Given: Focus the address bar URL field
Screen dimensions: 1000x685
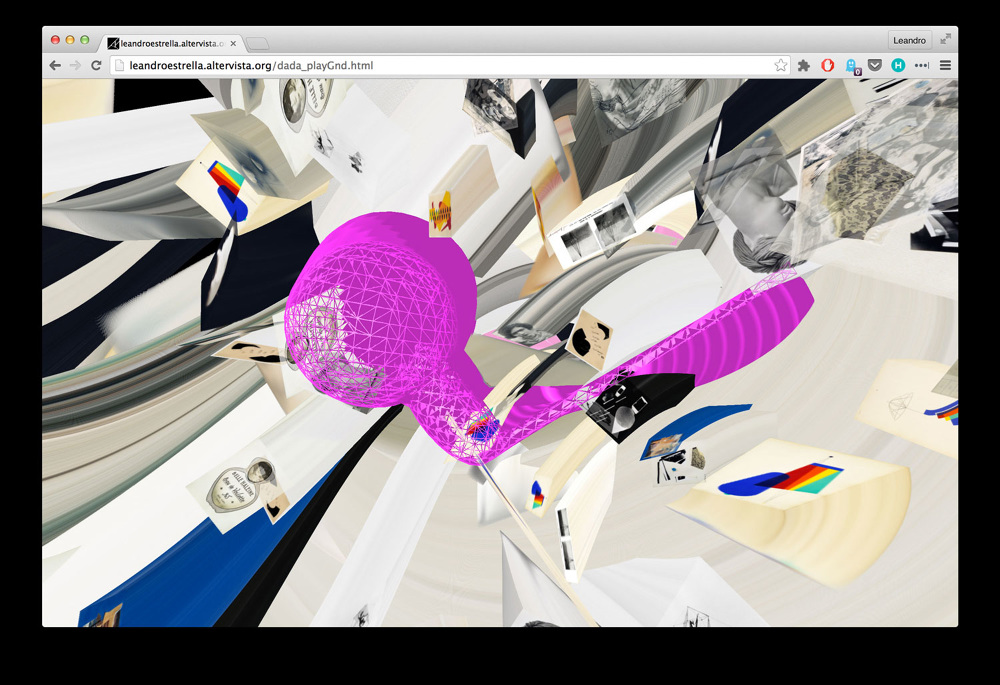Looking at the screenshot, I should pyautogui.click(x=450, y=65).
